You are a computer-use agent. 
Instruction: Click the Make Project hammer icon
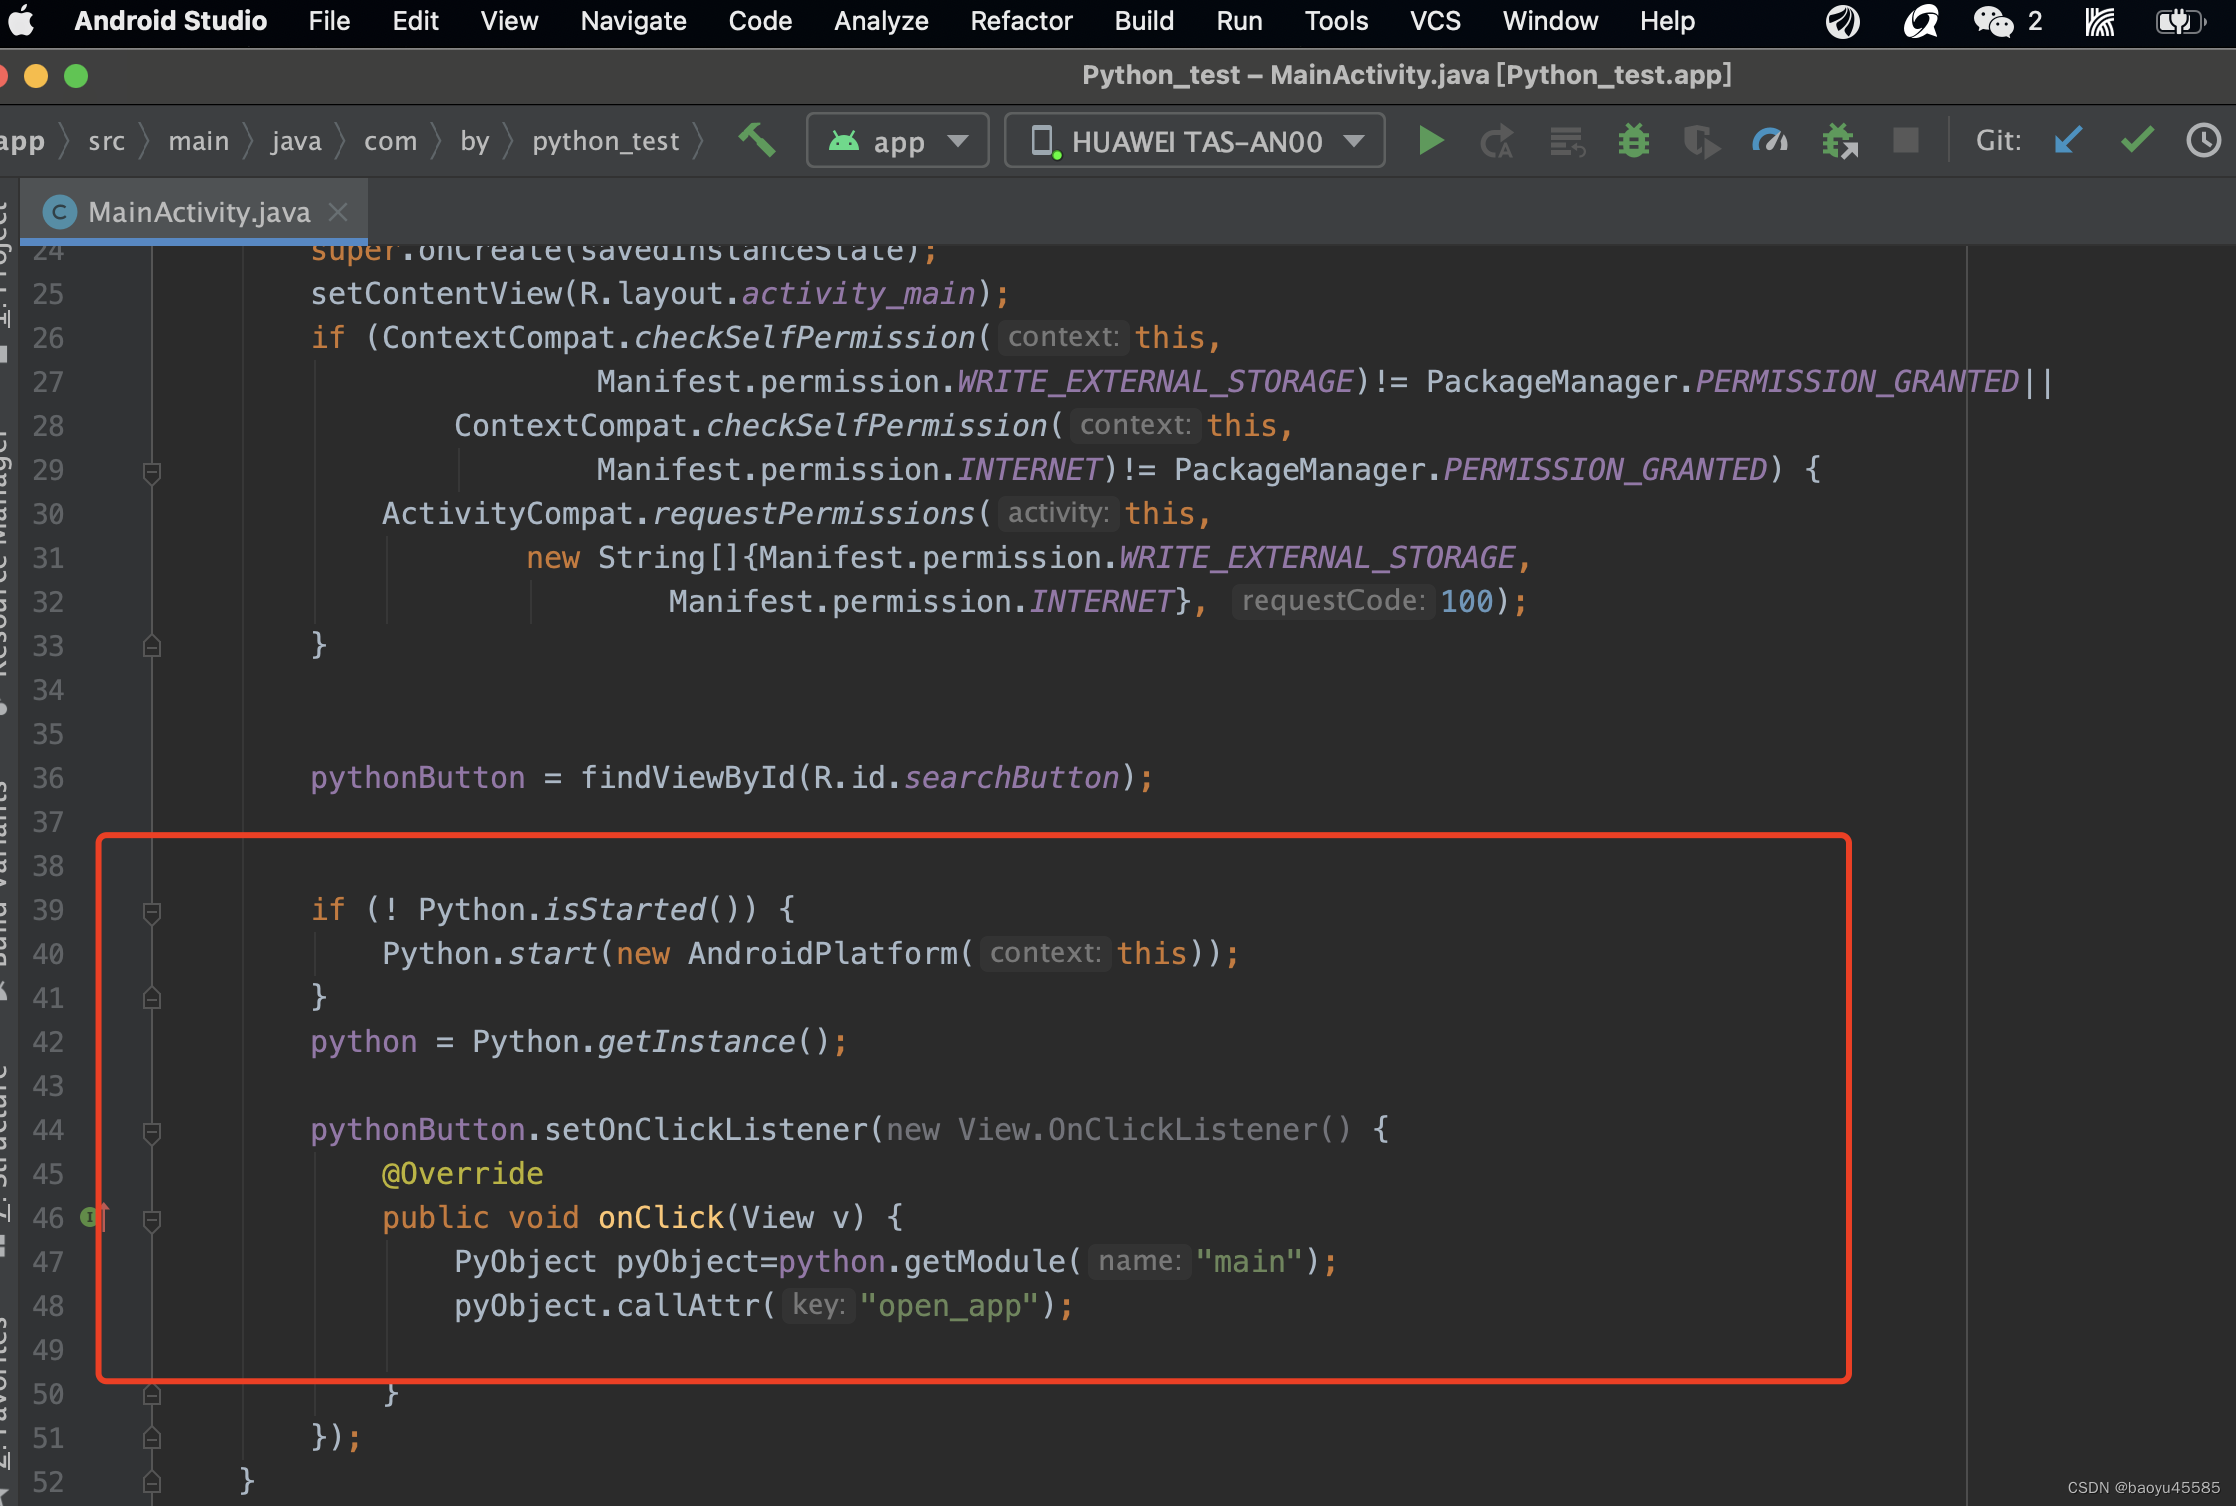pyautogui.click(x=757, y=141)
